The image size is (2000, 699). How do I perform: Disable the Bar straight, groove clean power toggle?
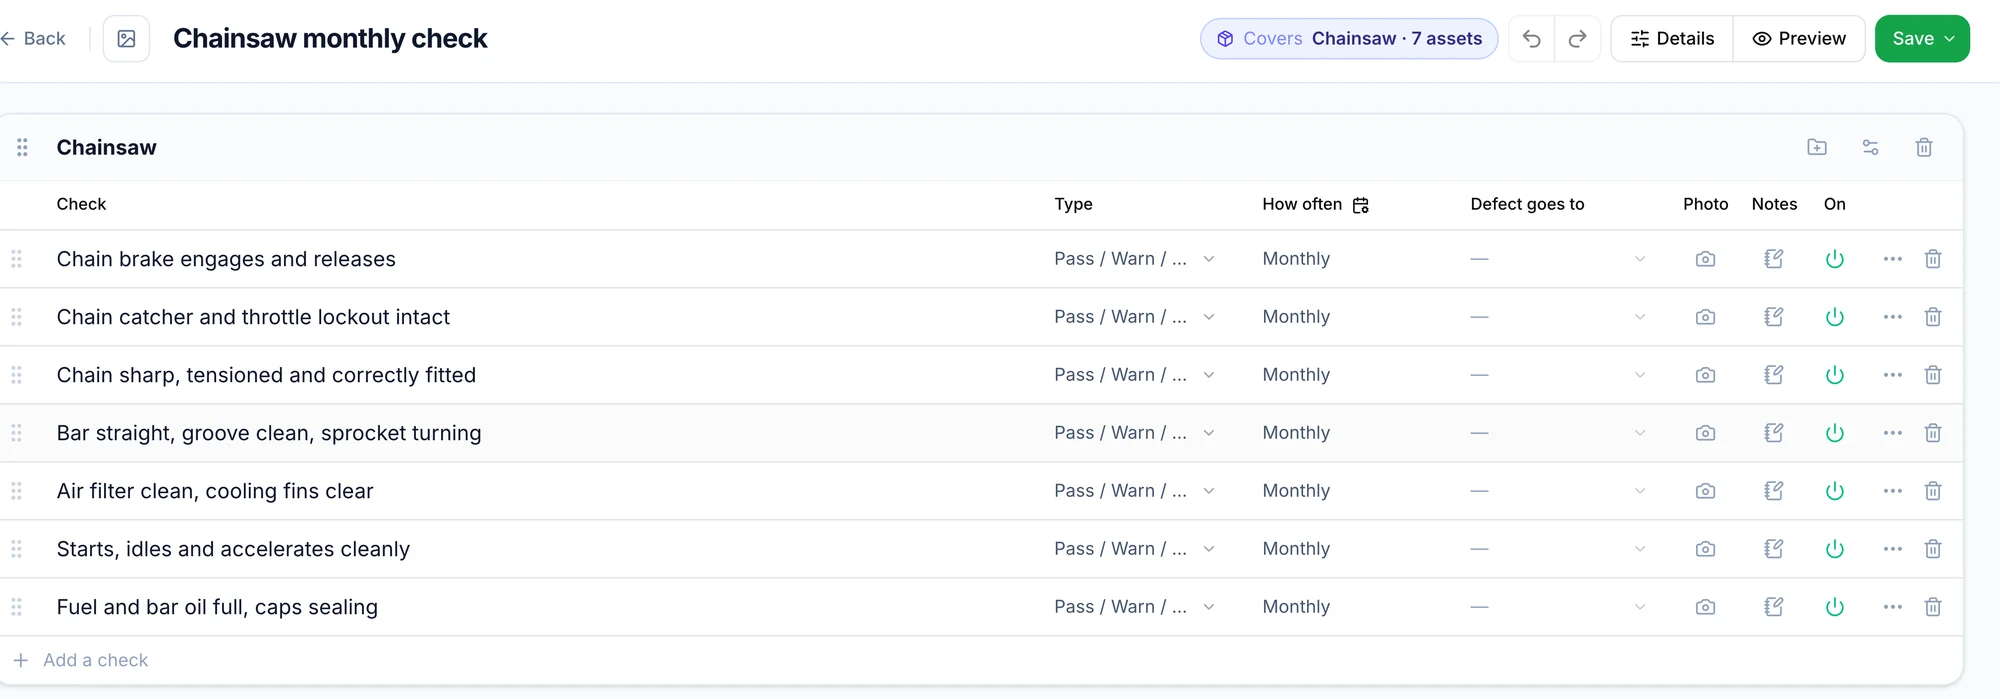(x=1834, y=433)
